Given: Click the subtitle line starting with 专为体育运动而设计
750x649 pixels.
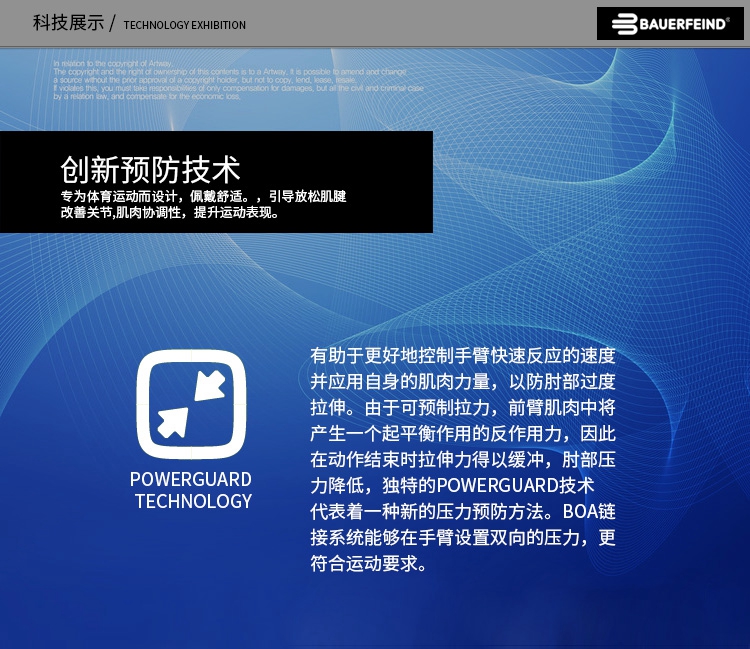Looking at the screenshot, I should (203, 196).
